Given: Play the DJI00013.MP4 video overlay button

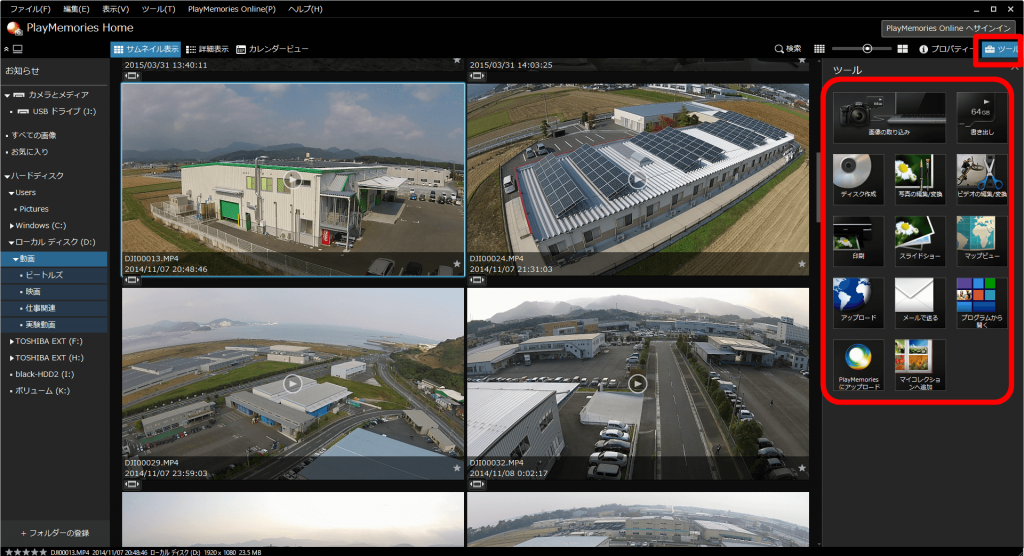Looking at the screenshot, I should click(x=293, y=180).
